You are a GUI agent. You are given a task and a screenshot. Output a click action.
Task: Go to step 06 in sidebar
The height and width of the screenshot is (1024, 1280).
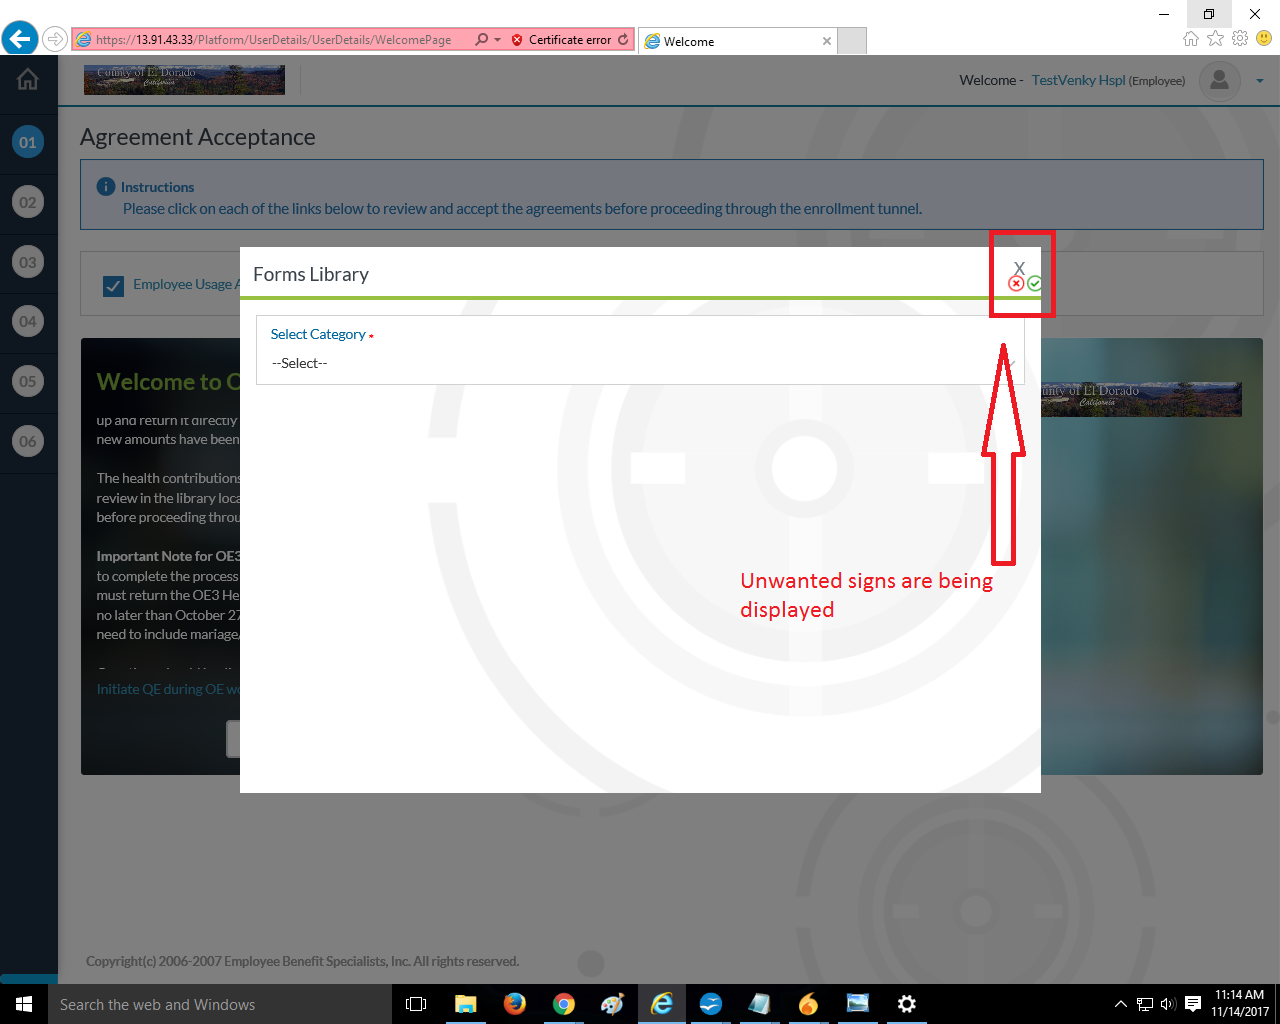click(x=28, y=441)
